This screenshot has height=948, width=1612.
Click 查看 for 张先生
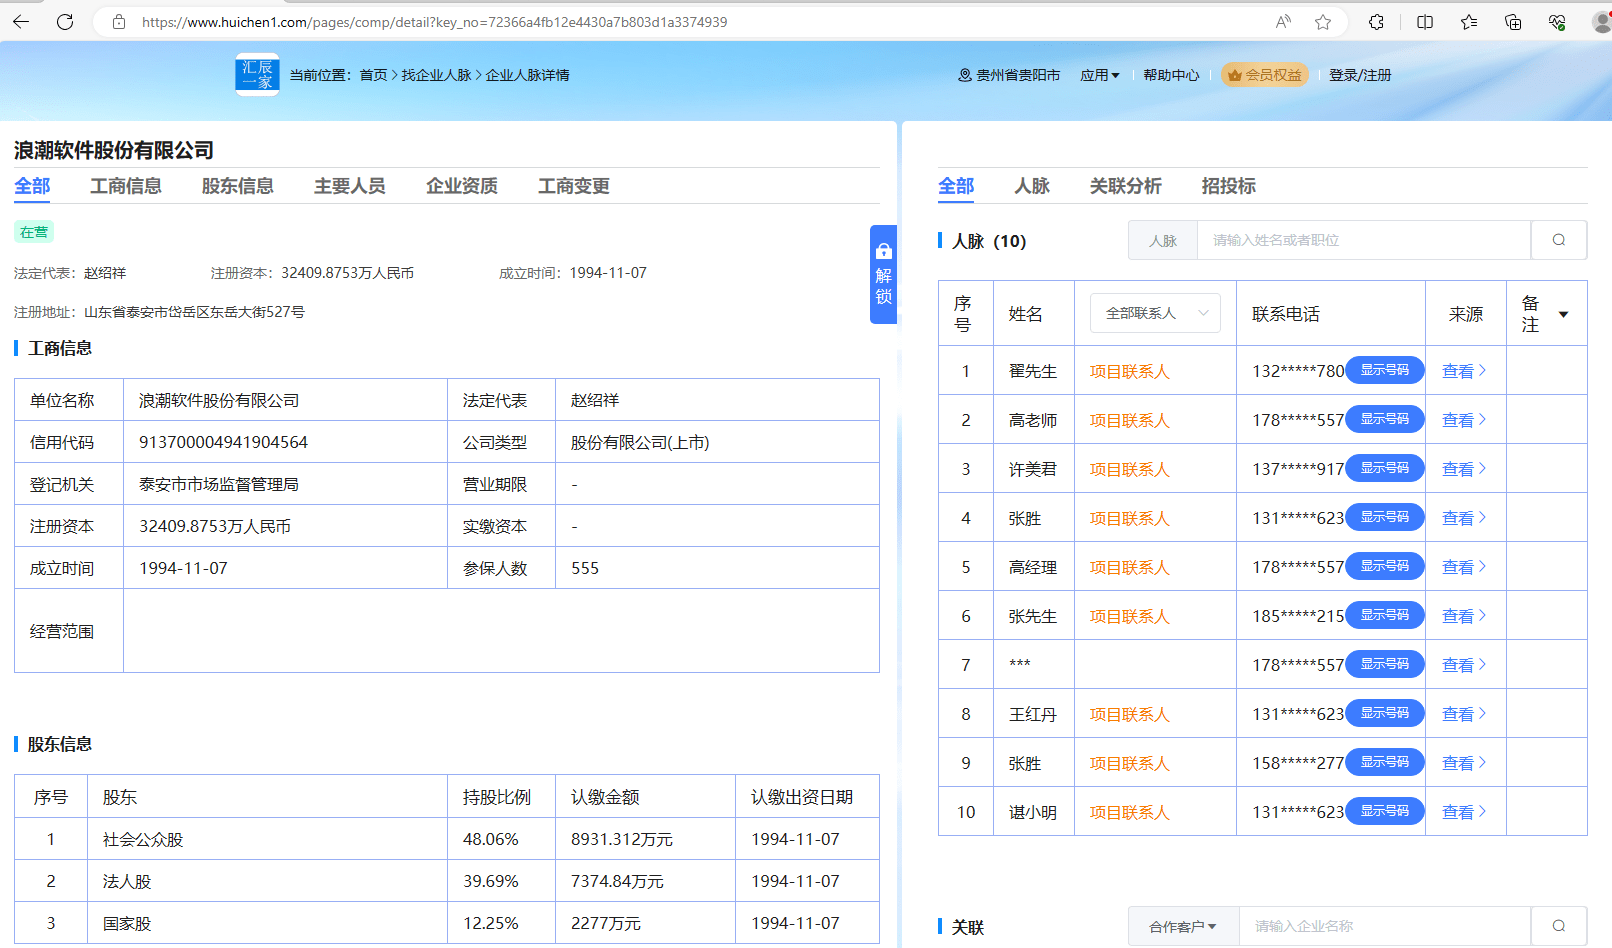pyautogui.click(x=1464, y=616)
